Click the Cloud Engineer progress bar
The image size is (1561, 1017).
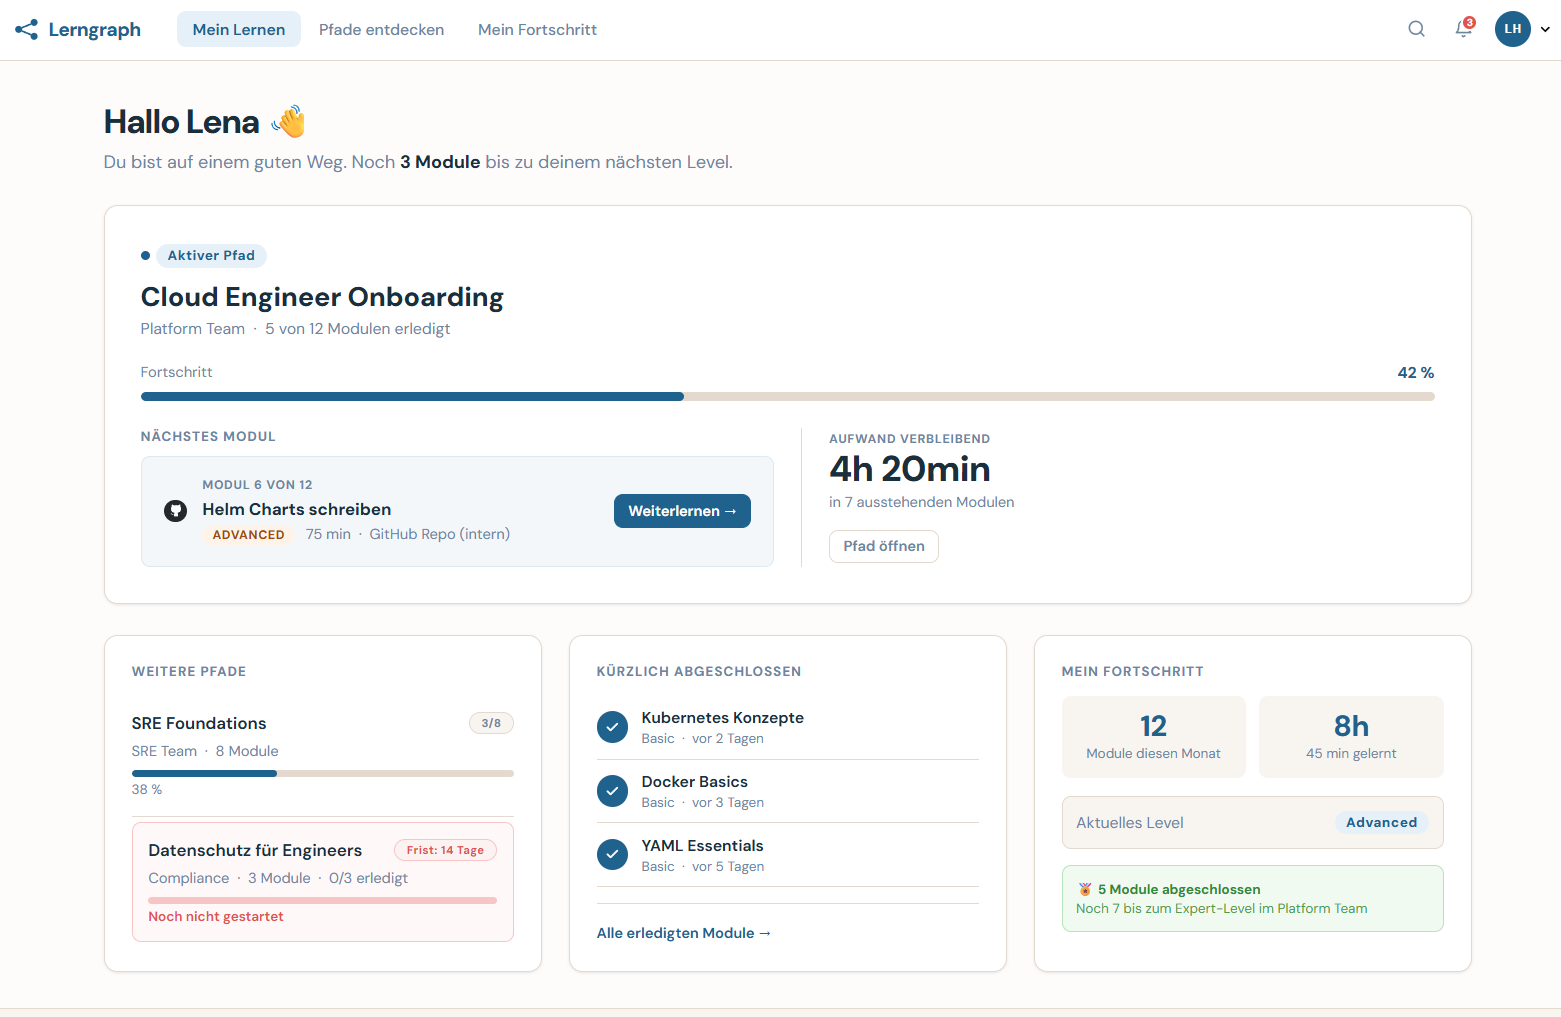[788, 397]
